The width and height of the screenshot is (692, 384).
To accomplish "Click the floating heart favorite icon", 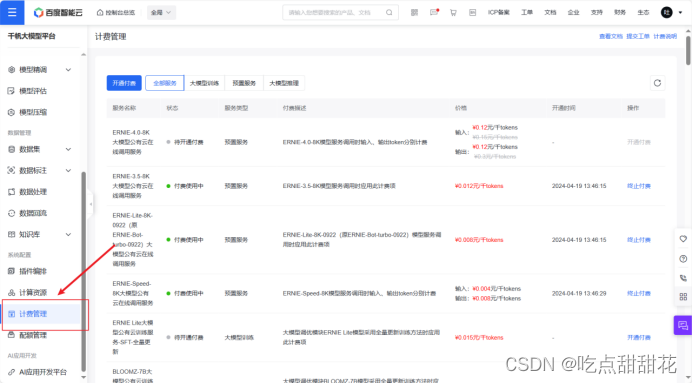I will (683, 239).
